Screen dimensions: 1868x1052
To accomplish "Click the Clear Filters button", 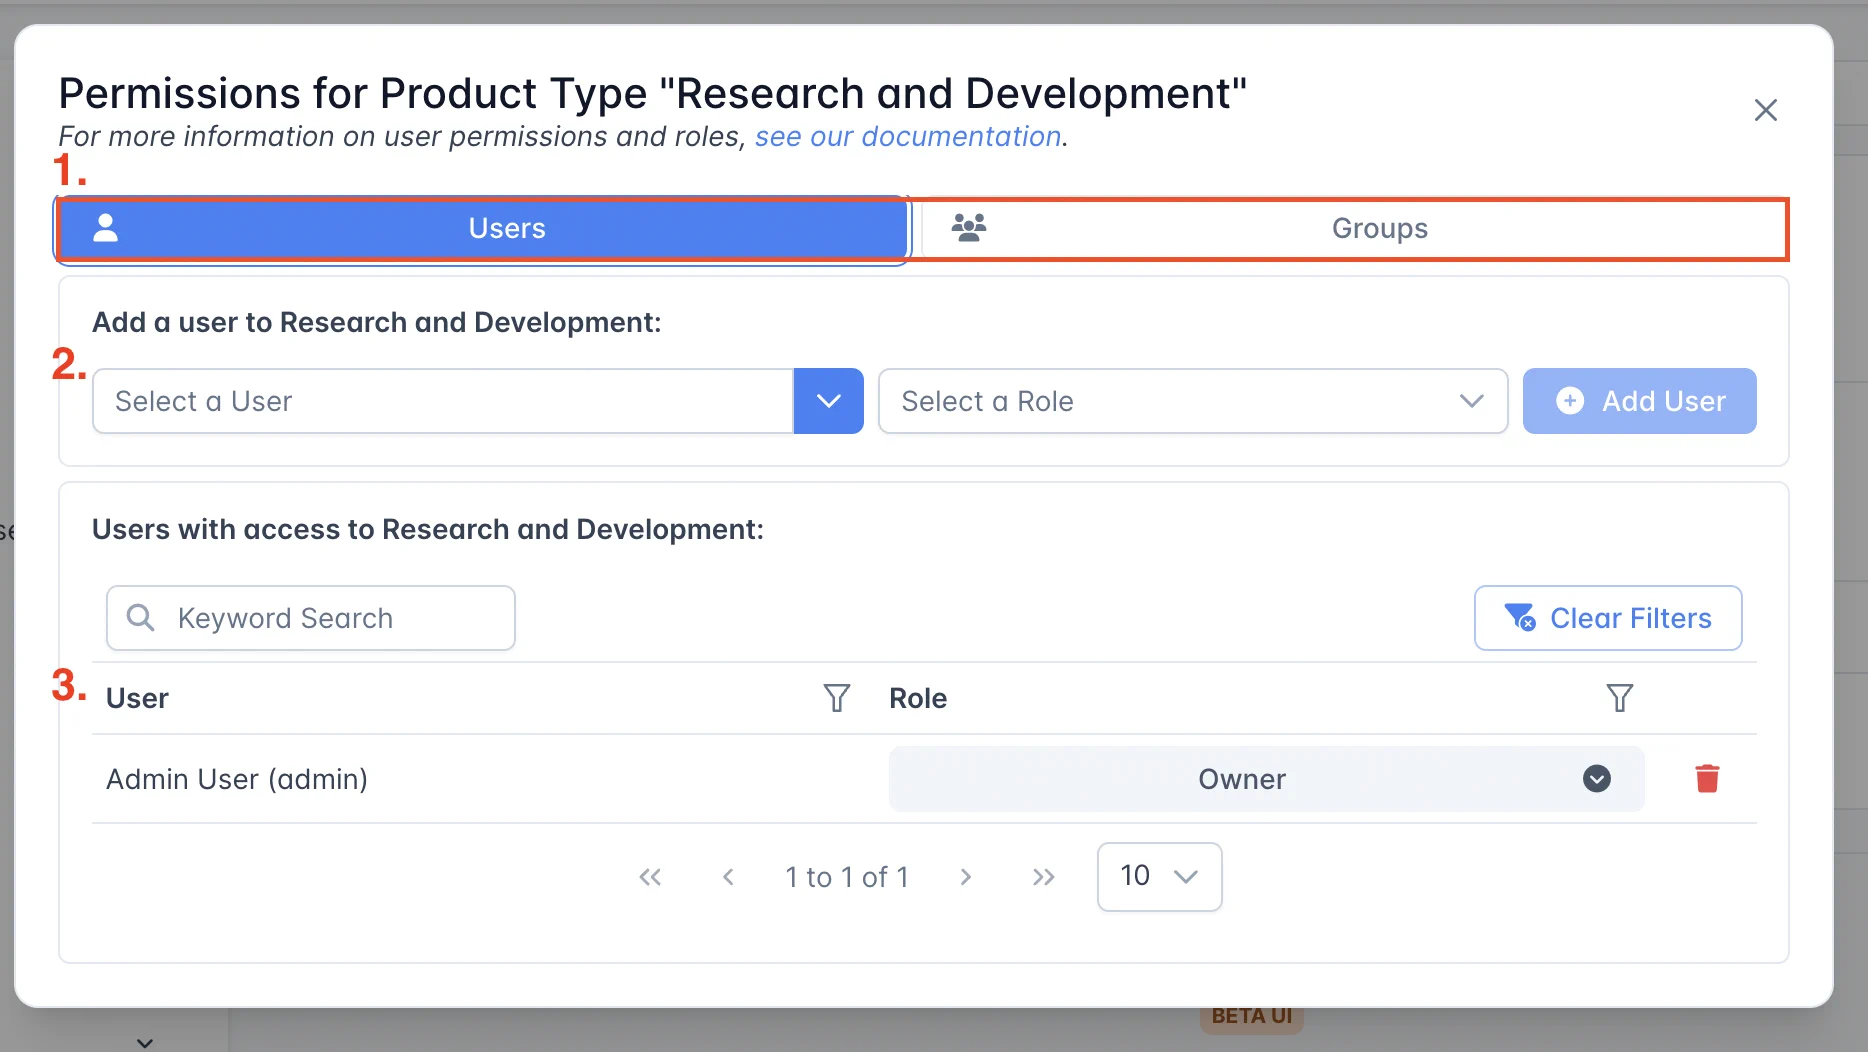I will click(x=1607, y=618).
